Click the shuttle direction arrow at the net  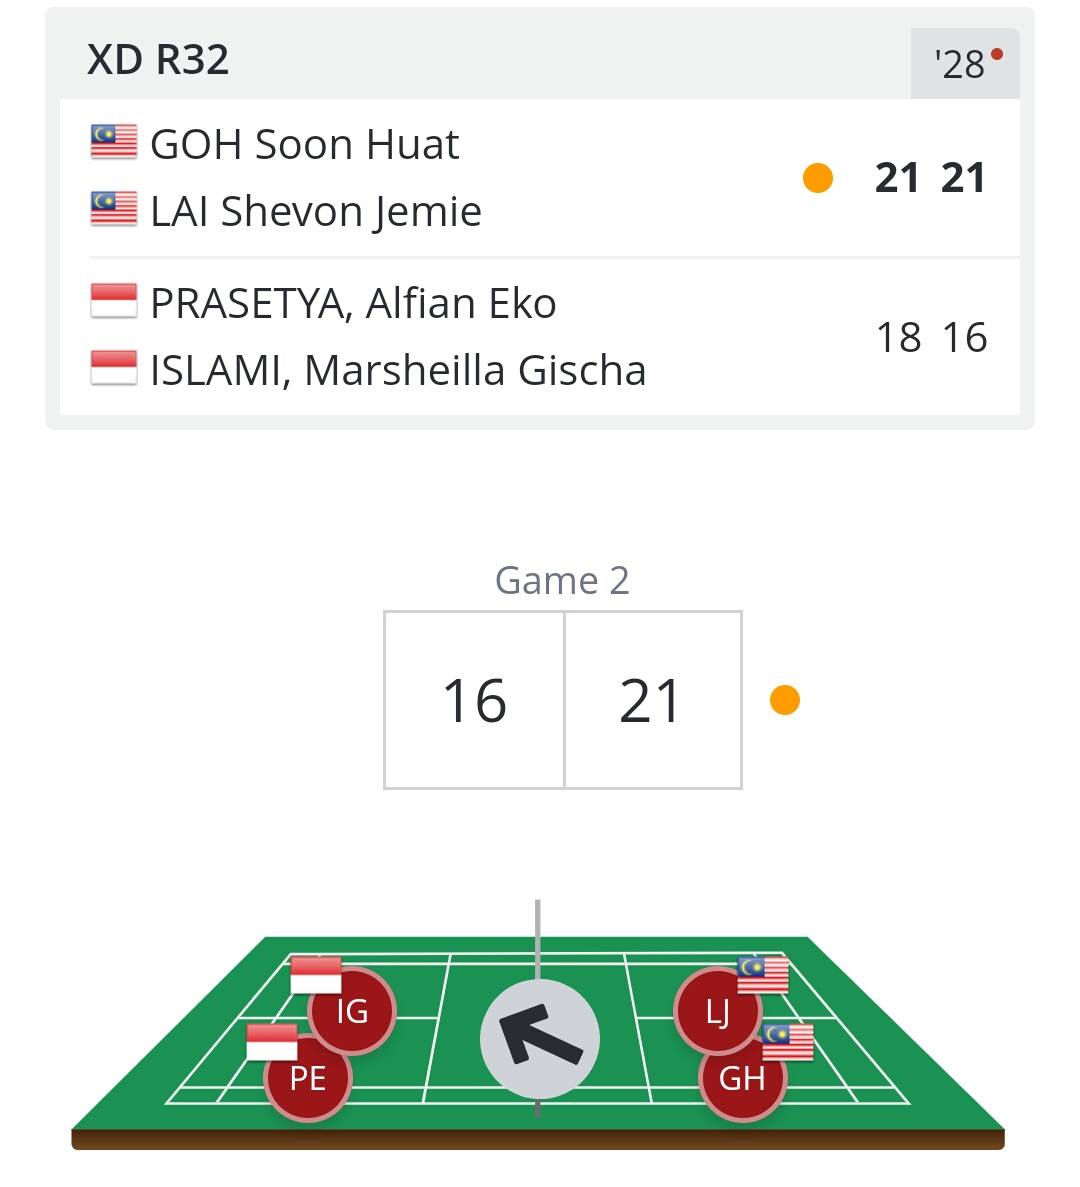click(540, 1039)
